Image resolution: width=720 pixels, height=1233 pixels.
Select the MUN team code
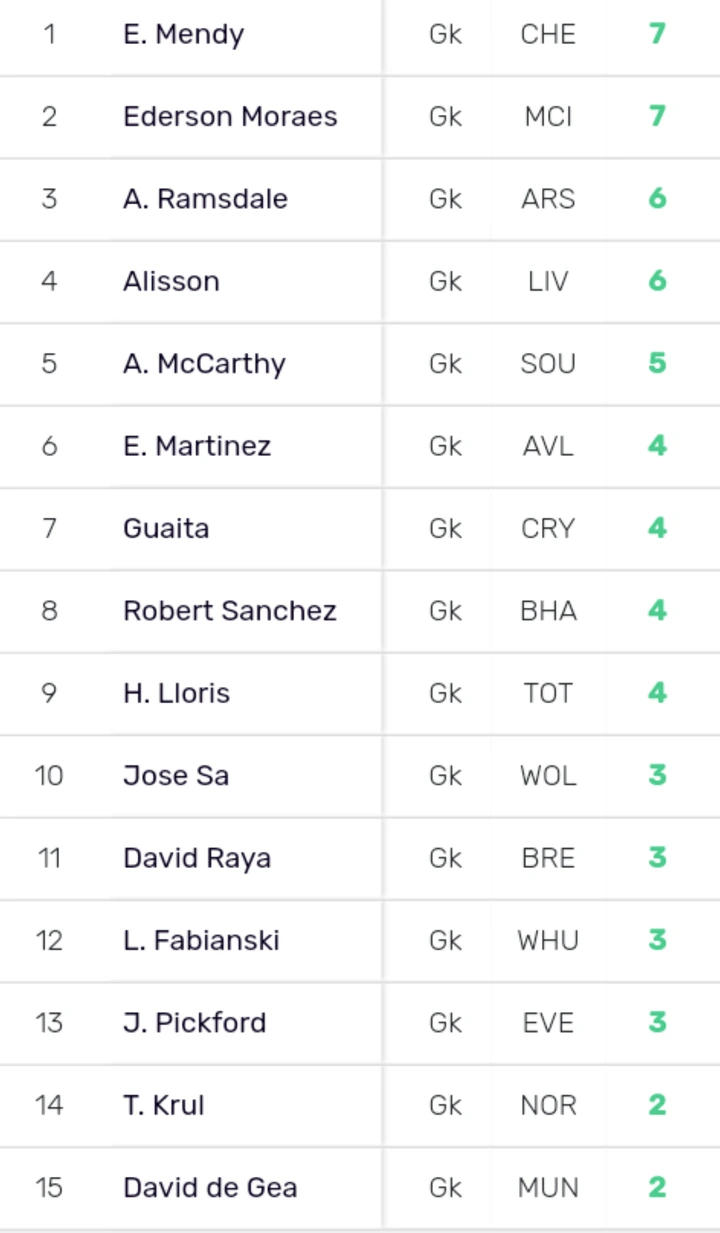tap(548, 1188)
